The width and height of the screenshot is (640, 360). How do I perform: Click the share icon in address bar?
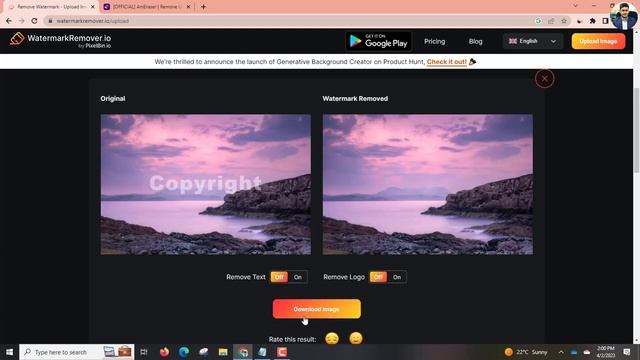pos(551,21)
